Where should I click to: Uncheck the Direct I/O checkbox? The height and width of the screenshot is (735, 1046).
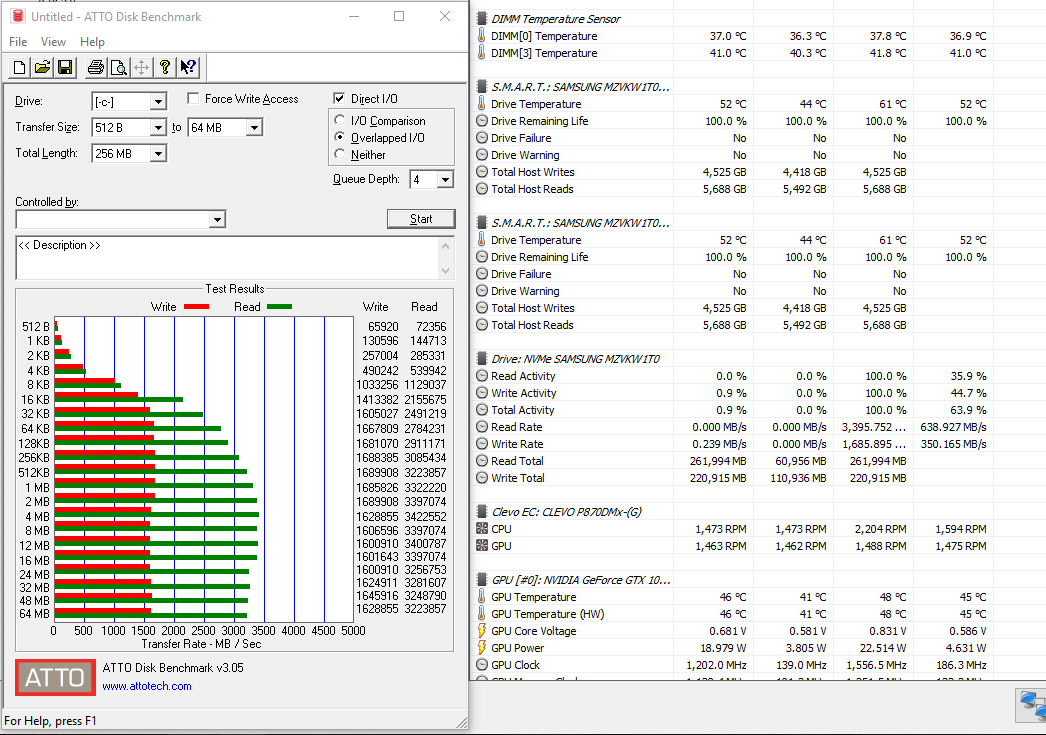pyautogui.click(x=340, y=99)
